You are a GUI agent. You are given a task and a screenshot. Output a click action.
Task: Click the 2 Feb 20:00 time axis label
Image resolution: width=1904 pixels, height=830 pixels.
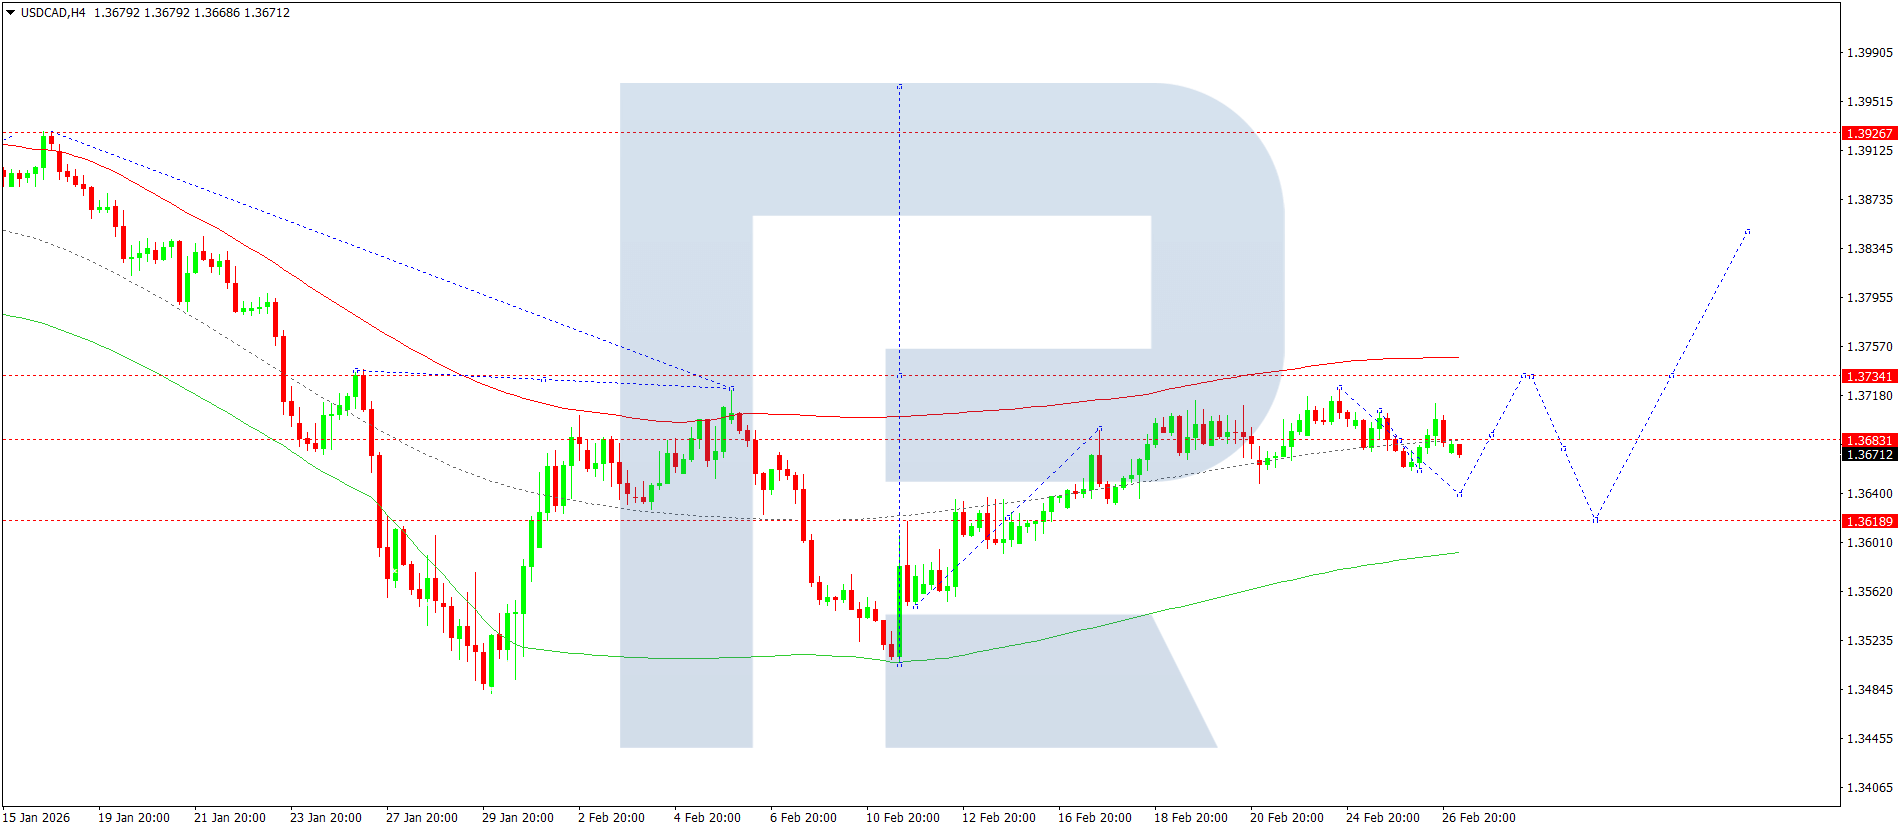click(611, 818)
